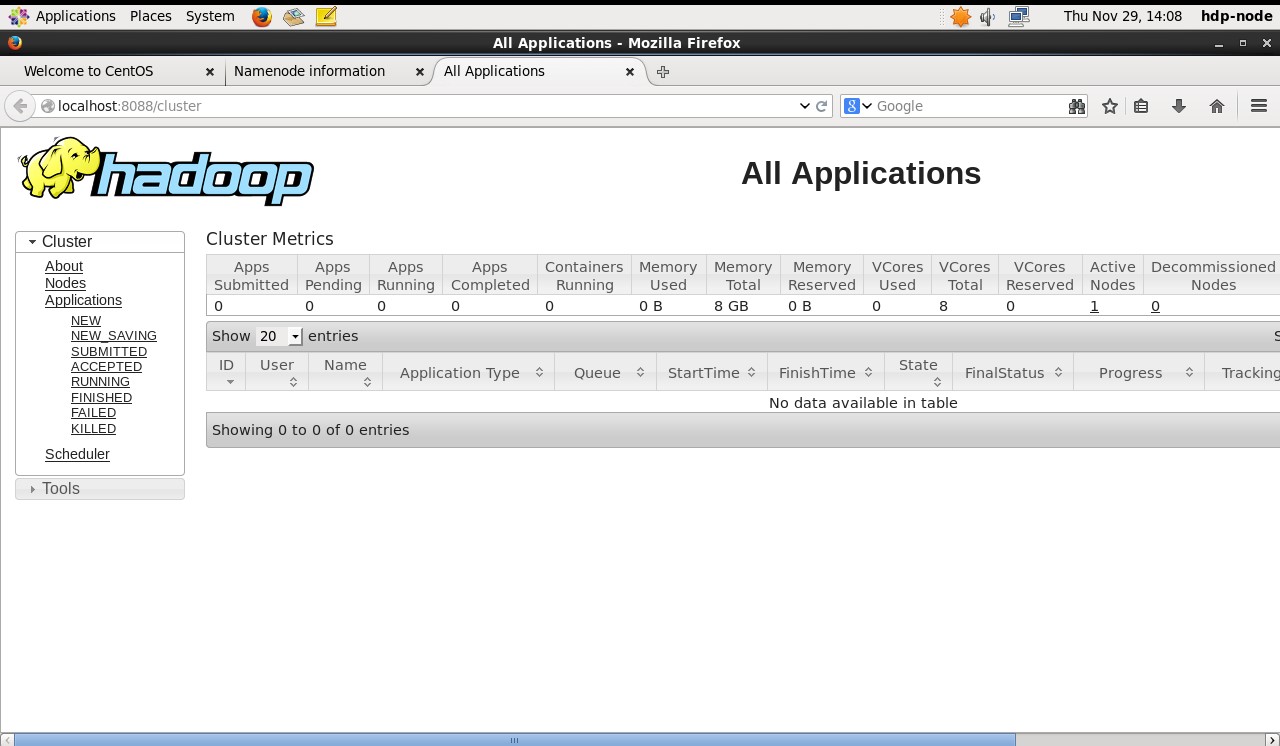
Task: Filter applications by SUBMITTED state
Action: click(109, 352)
